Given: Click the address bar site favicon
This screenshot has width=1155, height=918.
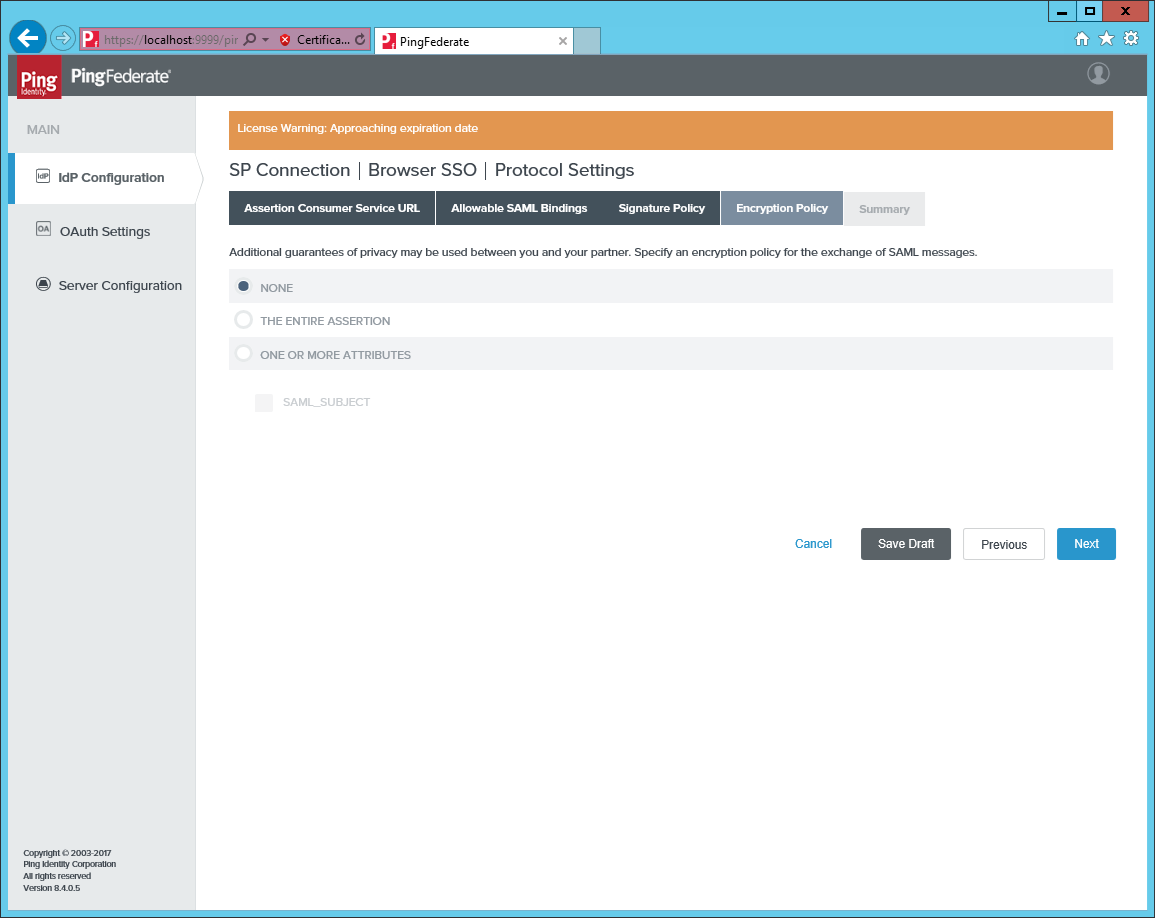Looking at the screenshot, I should (x=90, y=39).
